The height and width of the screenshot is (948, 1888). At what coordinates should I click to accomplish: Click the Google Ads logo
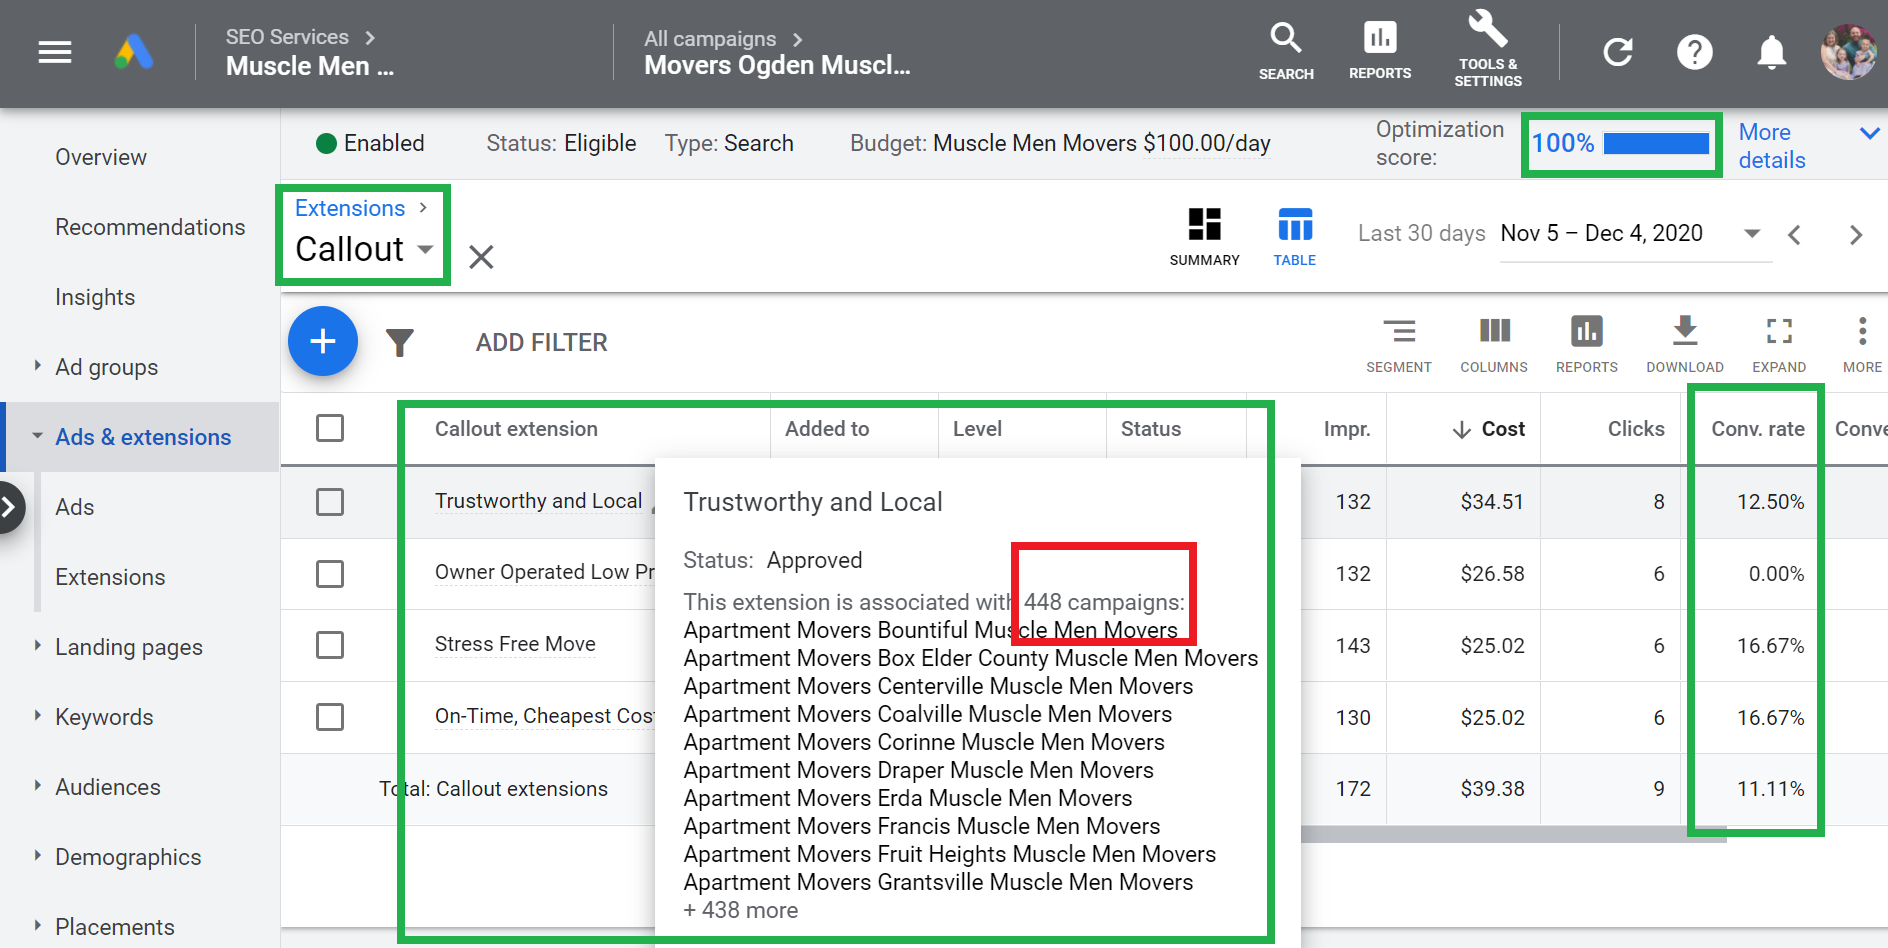(x=133, y=52)
